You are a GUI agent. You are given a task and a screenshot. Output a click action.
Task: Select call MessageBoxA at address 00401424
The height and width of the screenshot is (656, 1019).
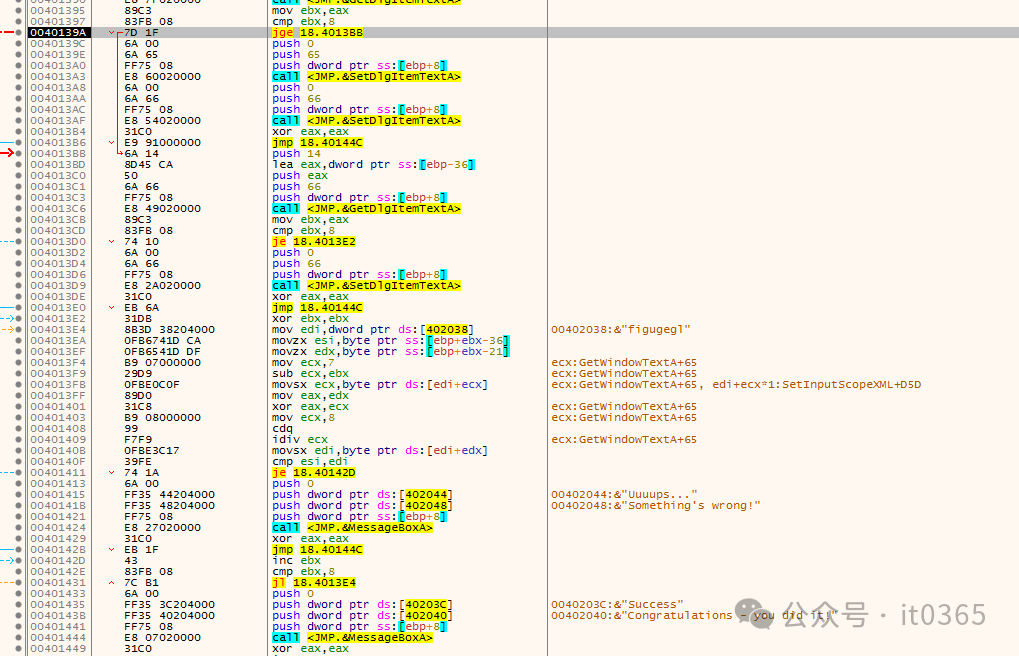pyautogui.click(x=352, y=528)
